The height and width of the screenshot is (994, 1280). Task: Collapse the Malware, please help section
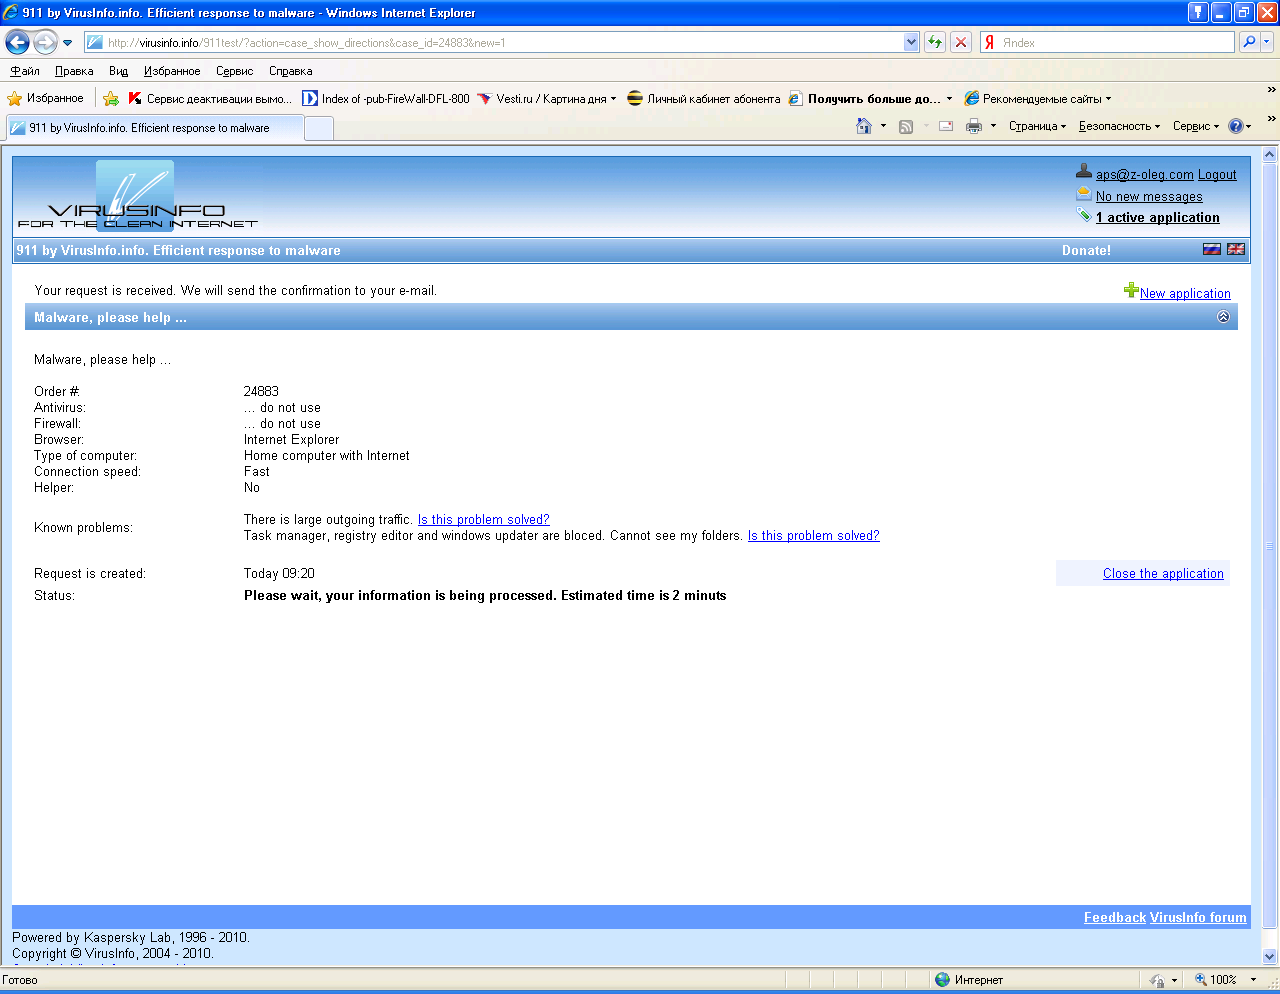point(1223,317)
